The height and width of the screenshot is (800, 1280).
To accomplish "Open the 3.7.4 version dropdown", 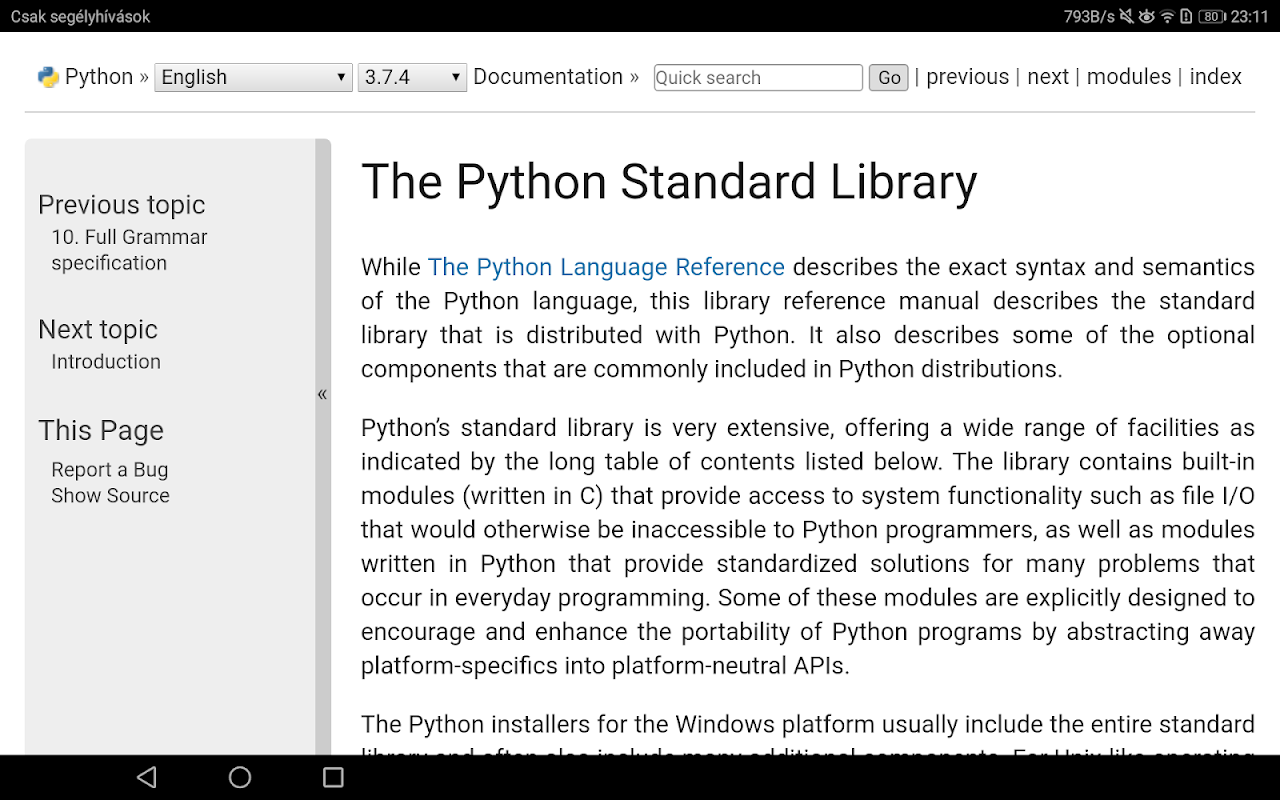I will click(x=412, y=77).
